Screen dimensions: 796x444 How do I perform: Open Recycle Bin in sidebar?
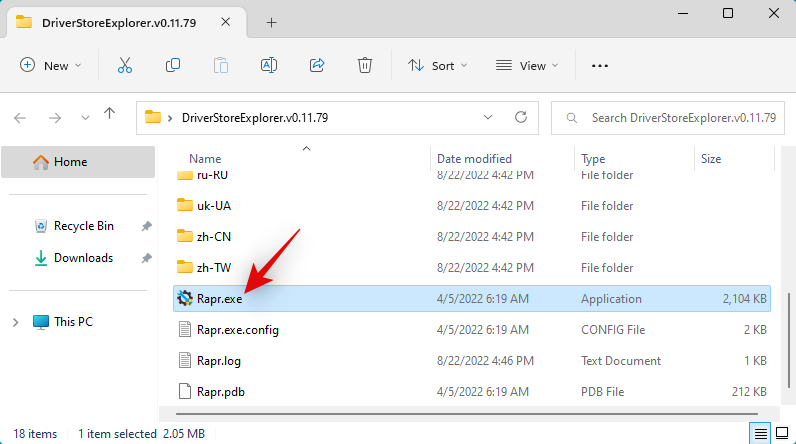[84, 226]
